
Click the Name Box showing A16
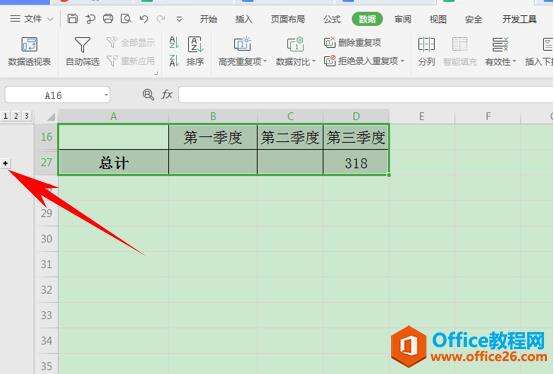click(53, 95)
